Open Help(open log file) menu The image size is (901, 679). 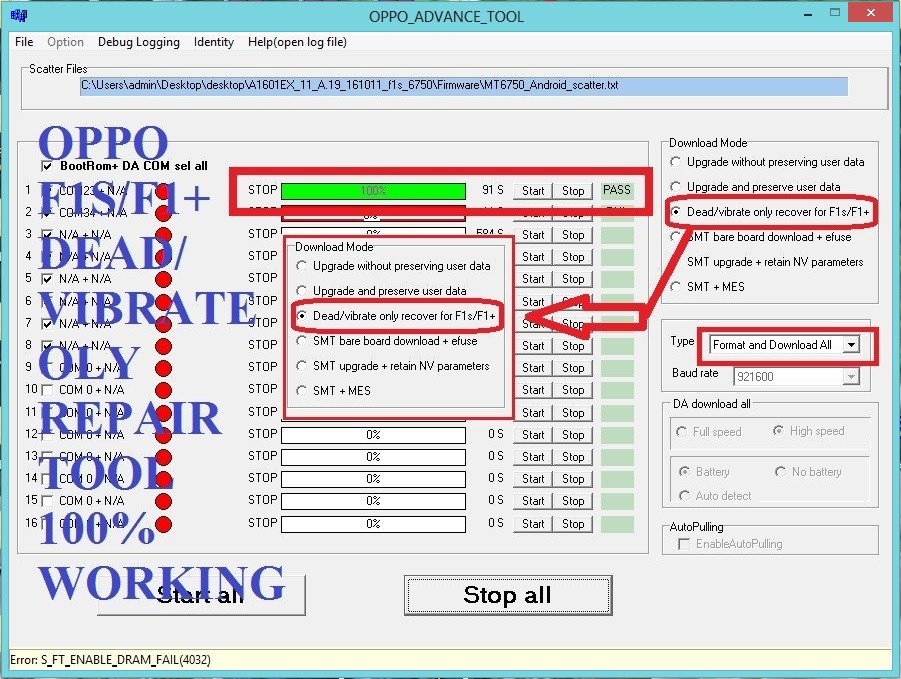297,42
